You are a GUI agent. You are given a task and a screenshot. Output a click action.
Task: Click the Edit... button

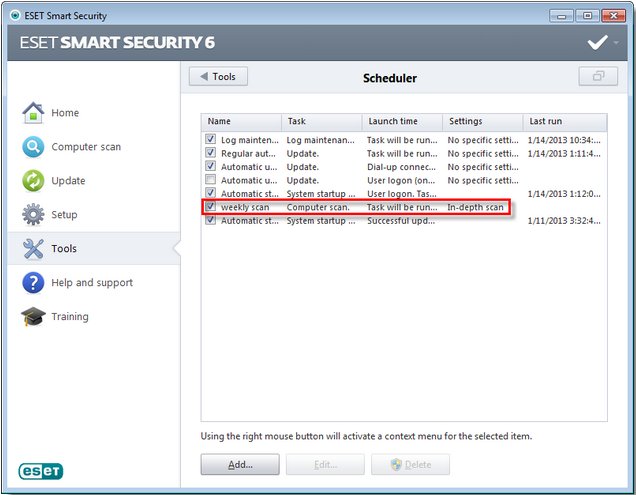coord(325,465)
